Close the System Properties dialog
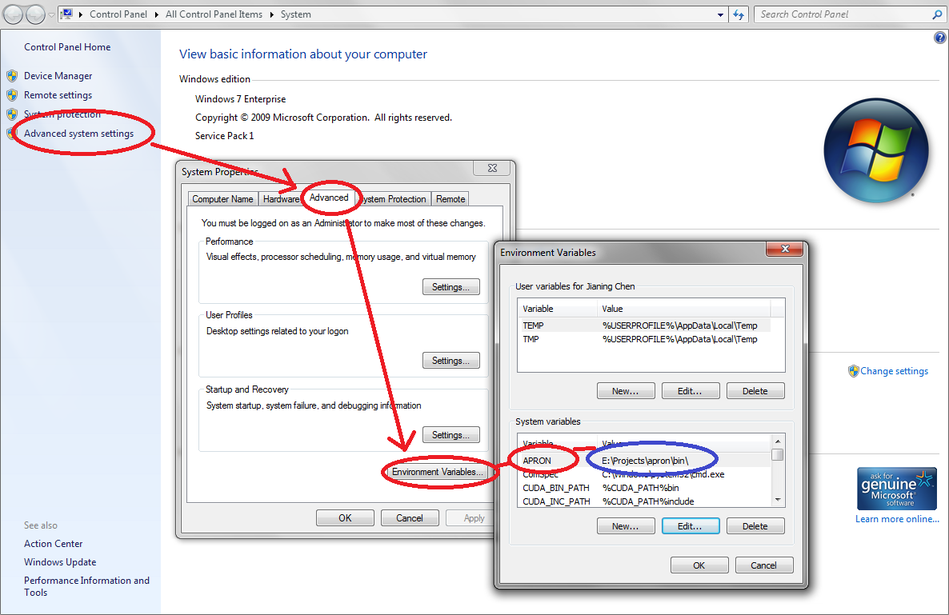 (x=493, y=168)
